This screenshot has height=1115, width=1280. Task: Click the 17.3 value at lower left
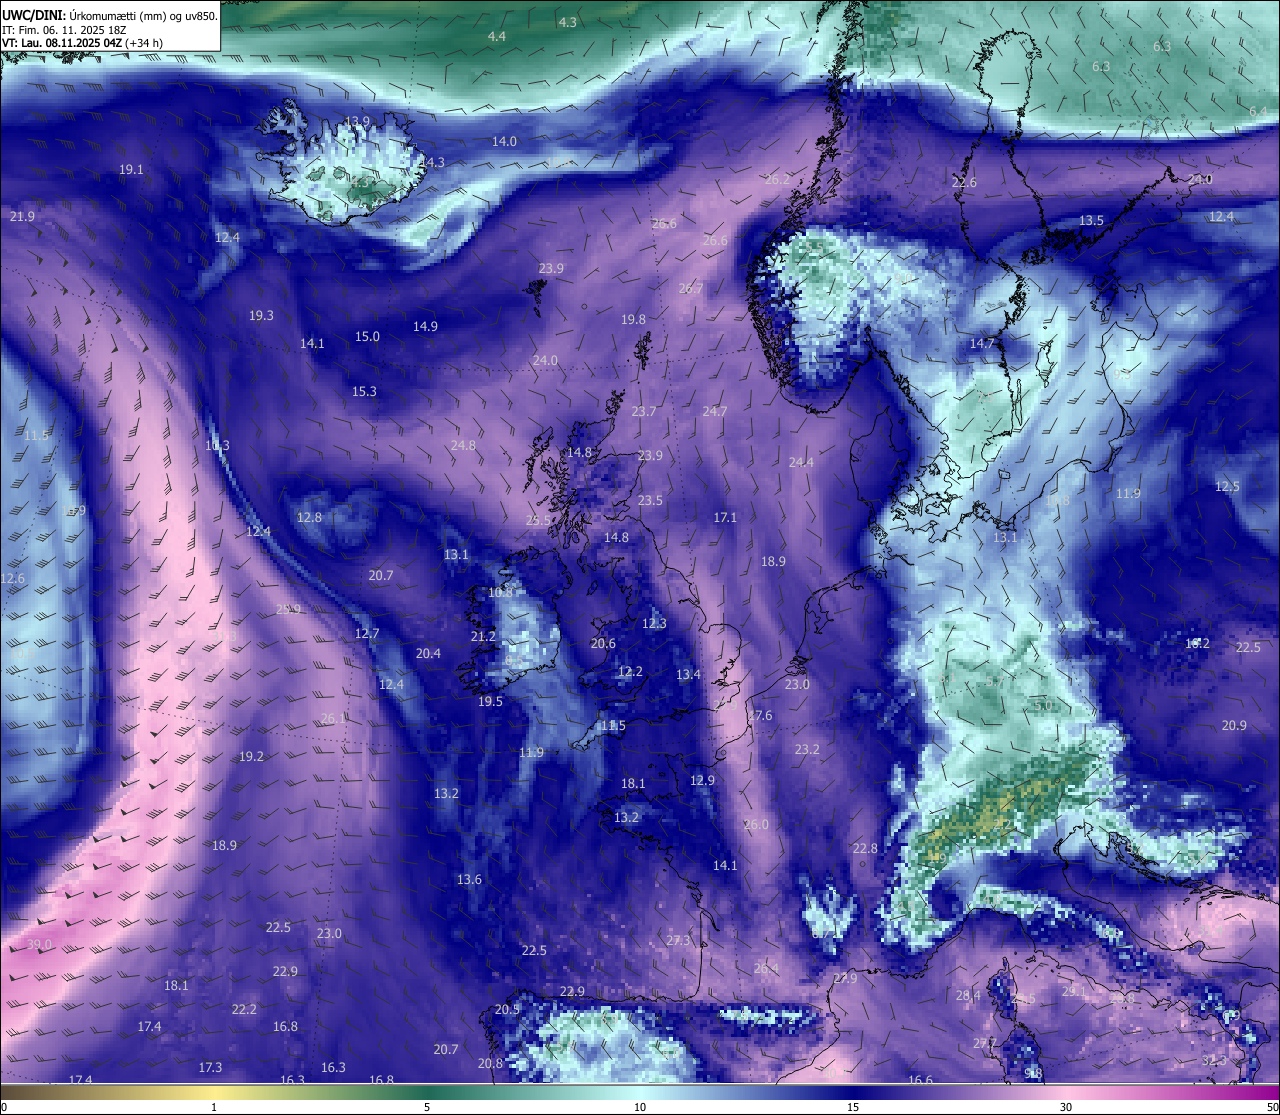point(210,1068)
